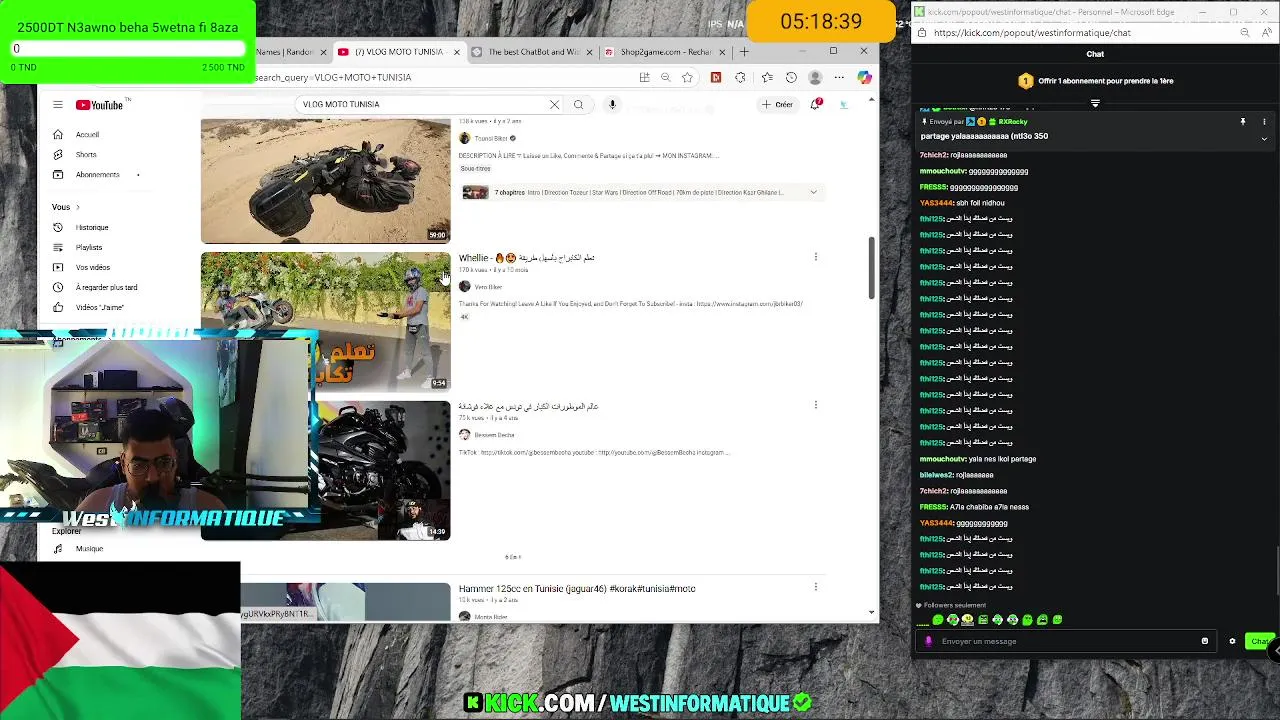Expand the Vous sidebar section
The image size is (1280, 720).
point(66,207)
